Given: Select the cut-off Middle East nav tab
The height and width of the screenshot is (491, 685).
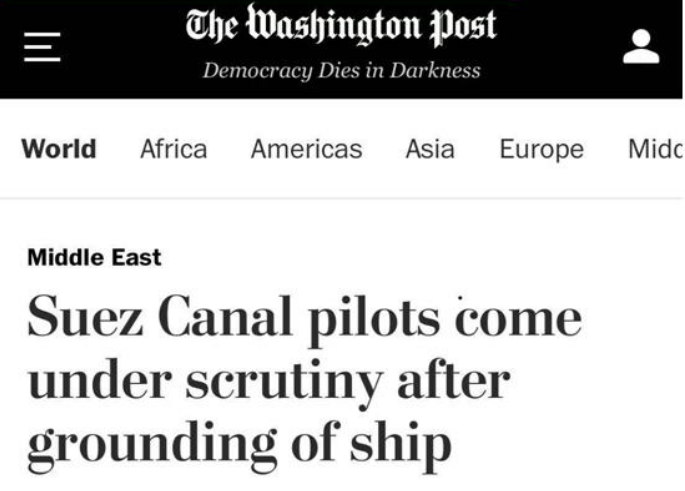Looking at the screenshot, I should click(654, 150).
